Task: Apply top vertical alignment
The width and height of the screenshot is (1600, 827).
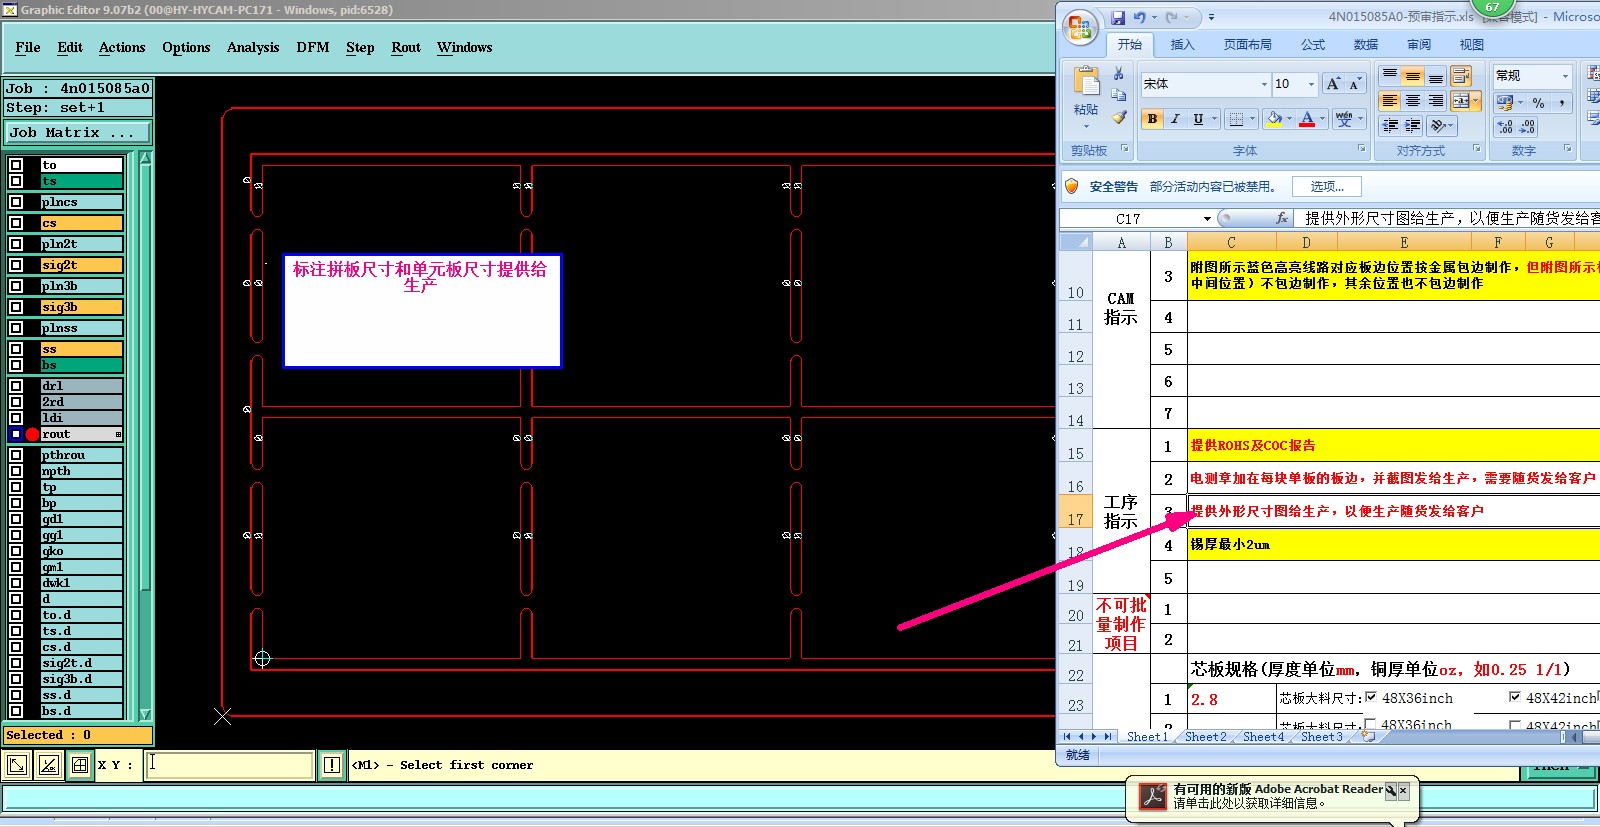Action: (1390, 76)
